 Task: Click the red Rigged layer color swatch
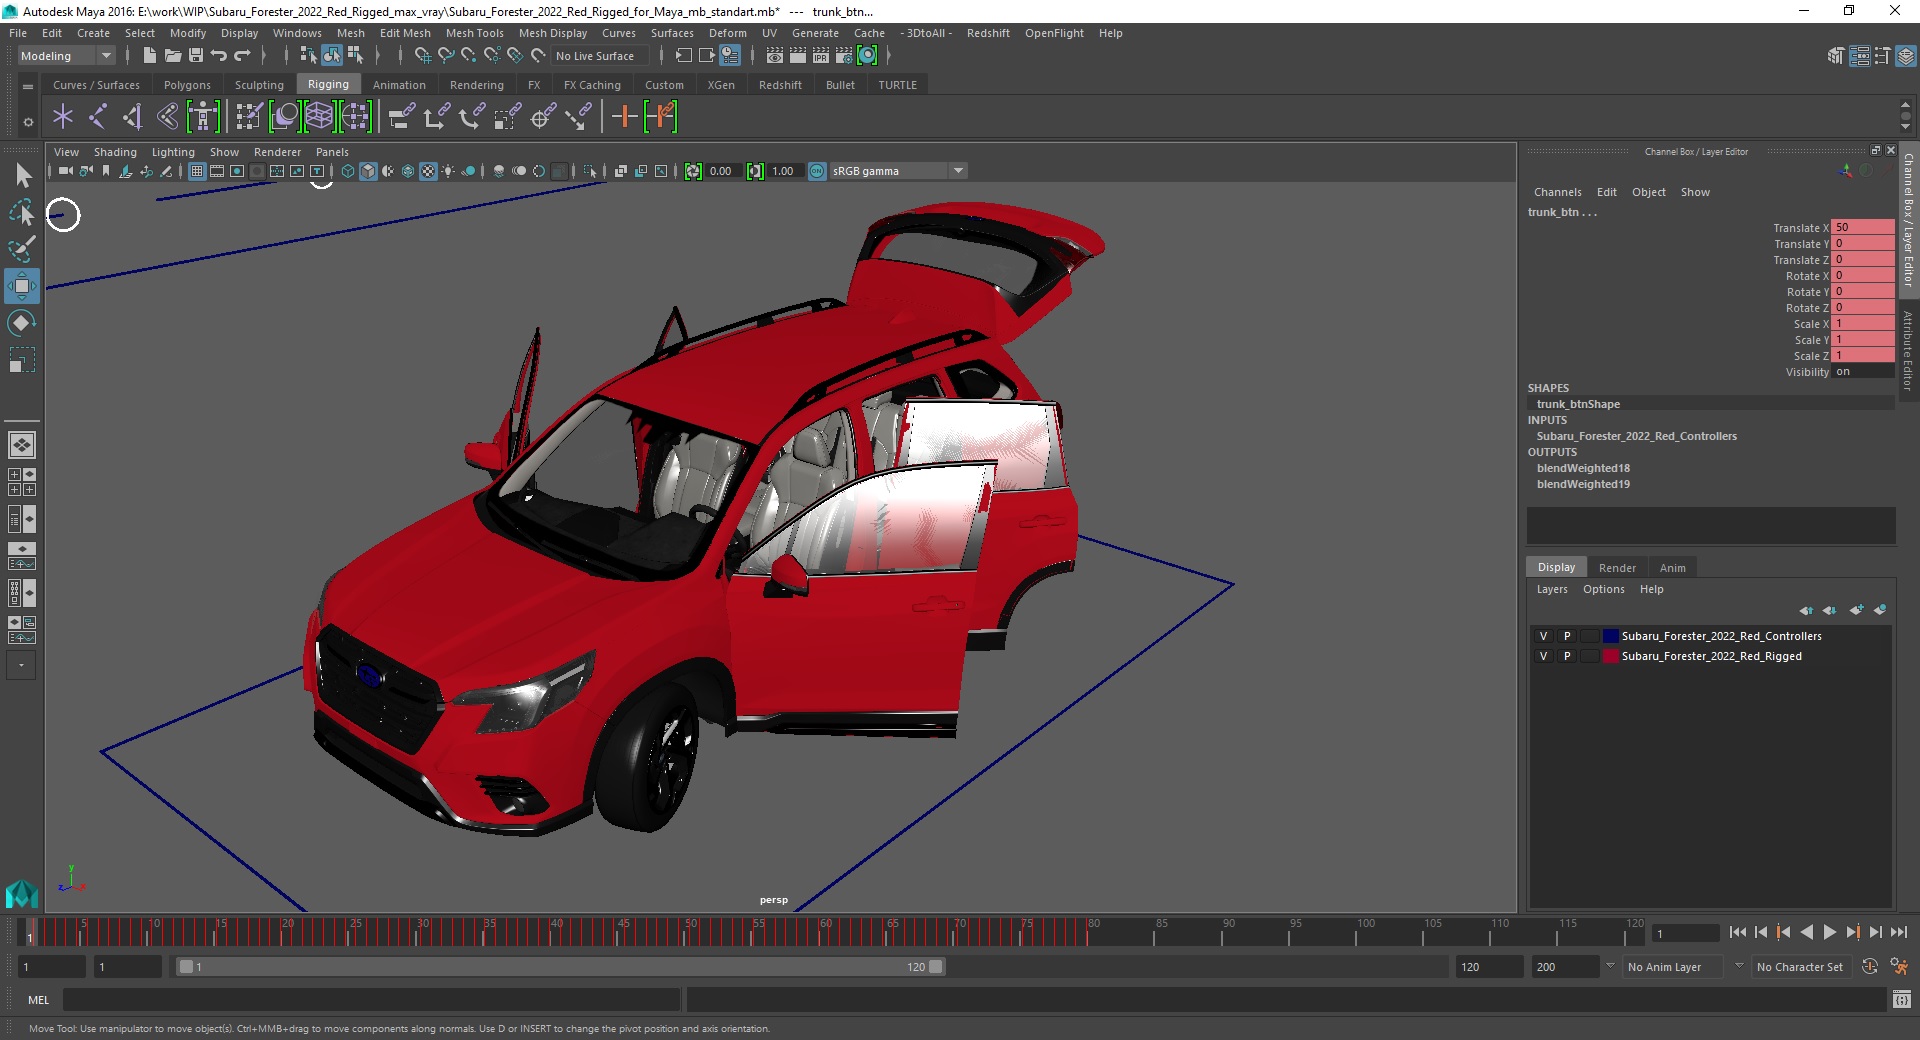(x=1610, y=656)
